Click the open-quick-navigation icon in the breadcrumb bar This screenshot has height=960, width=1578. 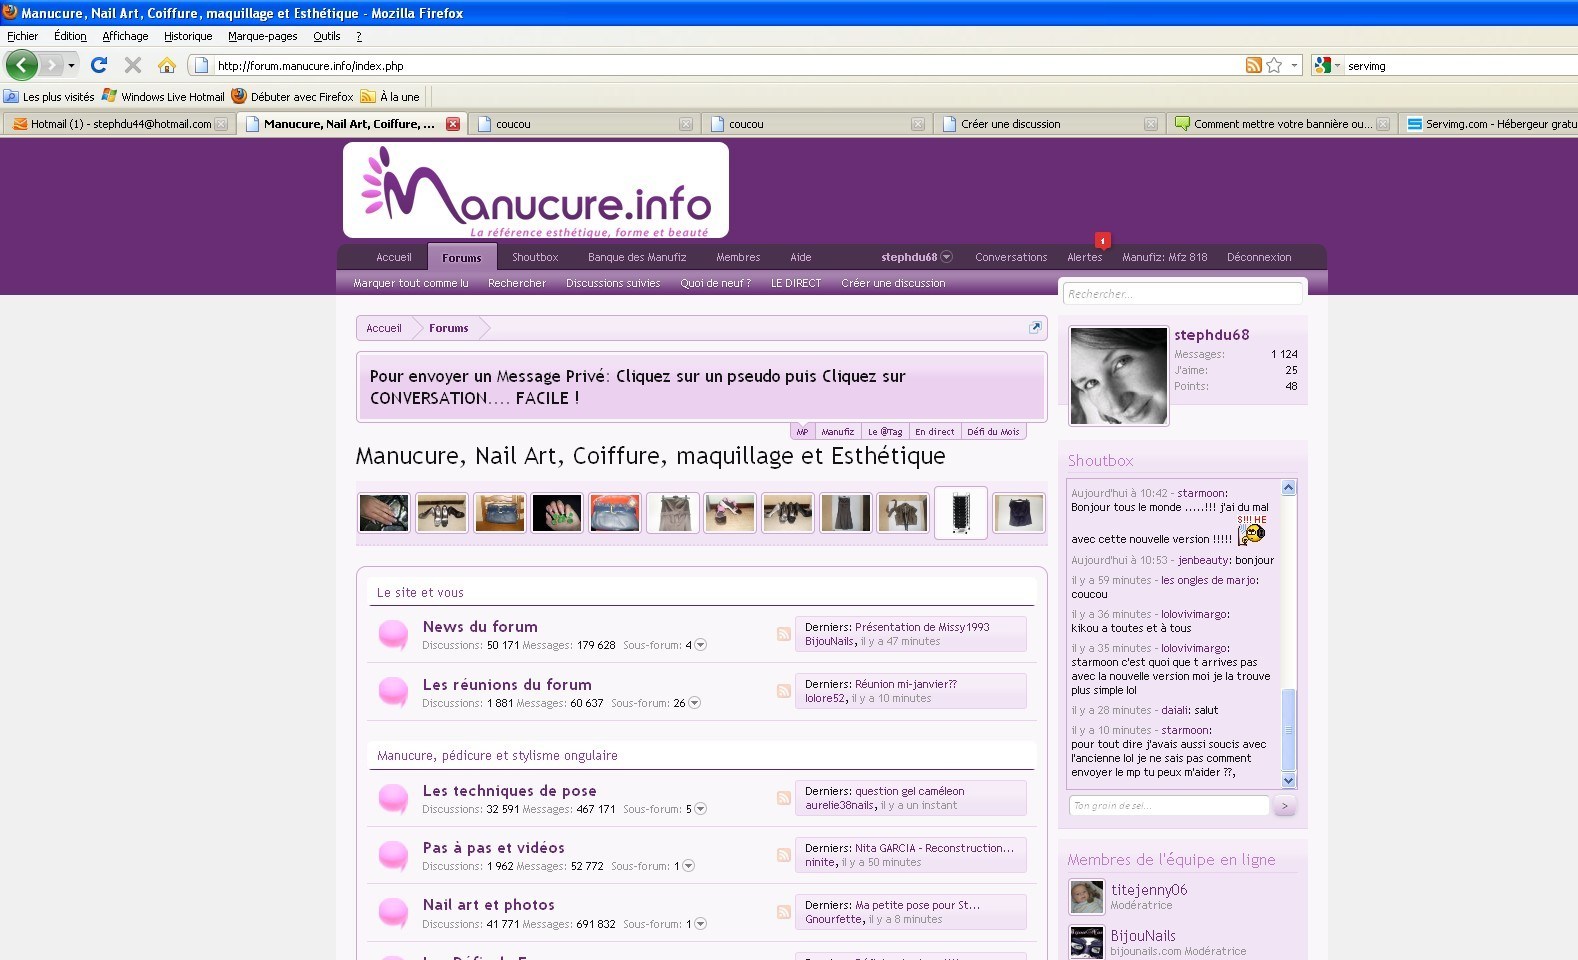coord(1035,327)
